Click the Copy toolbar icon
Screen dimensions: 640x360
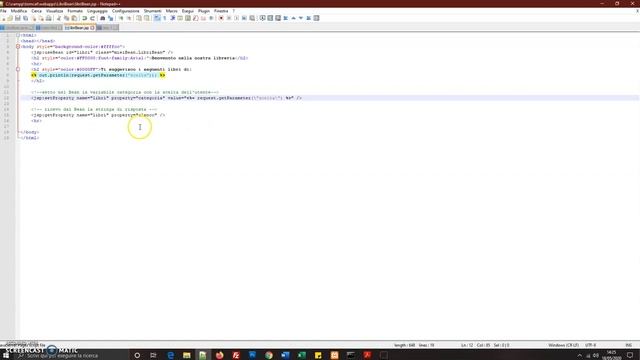[x=66, y=18]
